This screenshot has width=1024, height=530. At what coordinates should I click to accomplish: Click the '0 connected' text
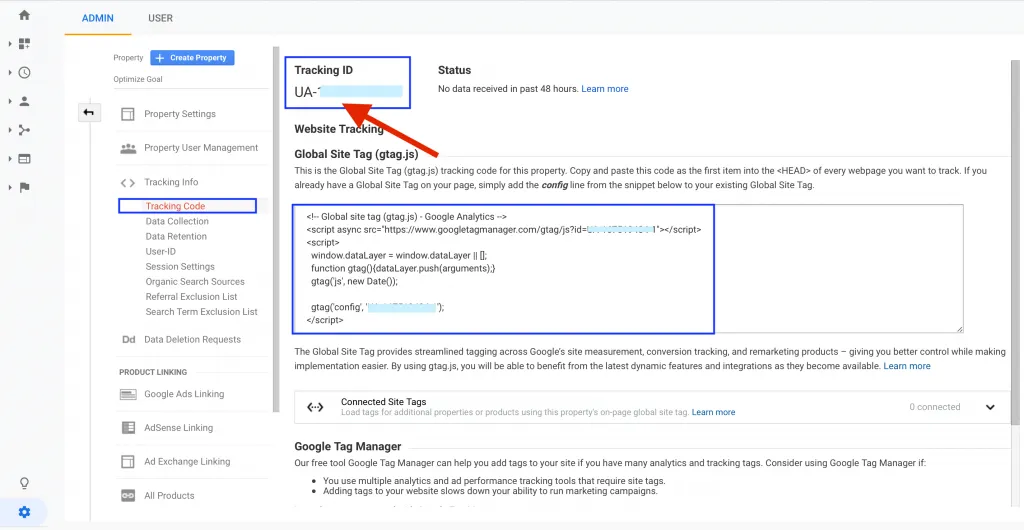pyautogui.click(x=935, y=407)
